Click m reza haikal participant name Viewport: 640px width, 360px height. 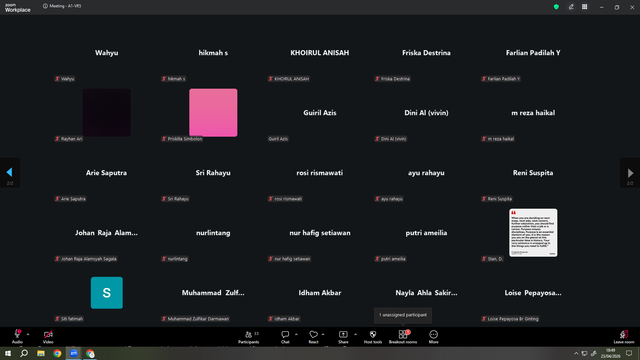(533, 113)
